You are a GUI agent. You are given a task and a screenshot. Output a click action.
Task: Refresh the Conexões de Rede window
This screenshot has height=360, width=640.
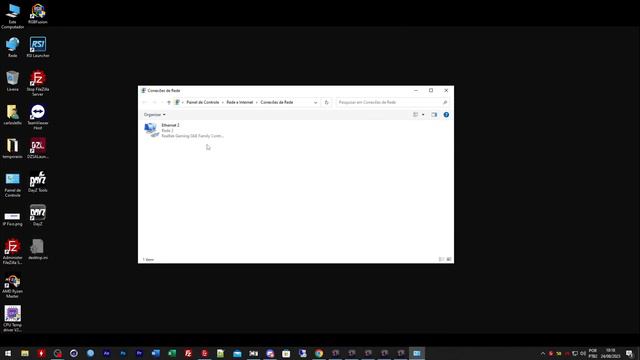click(327, 102)
